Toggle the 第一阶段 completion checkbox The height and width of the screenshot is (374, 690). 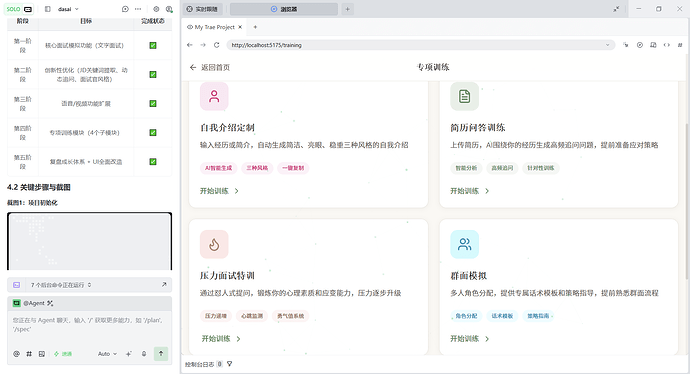[x=153, y=45]
